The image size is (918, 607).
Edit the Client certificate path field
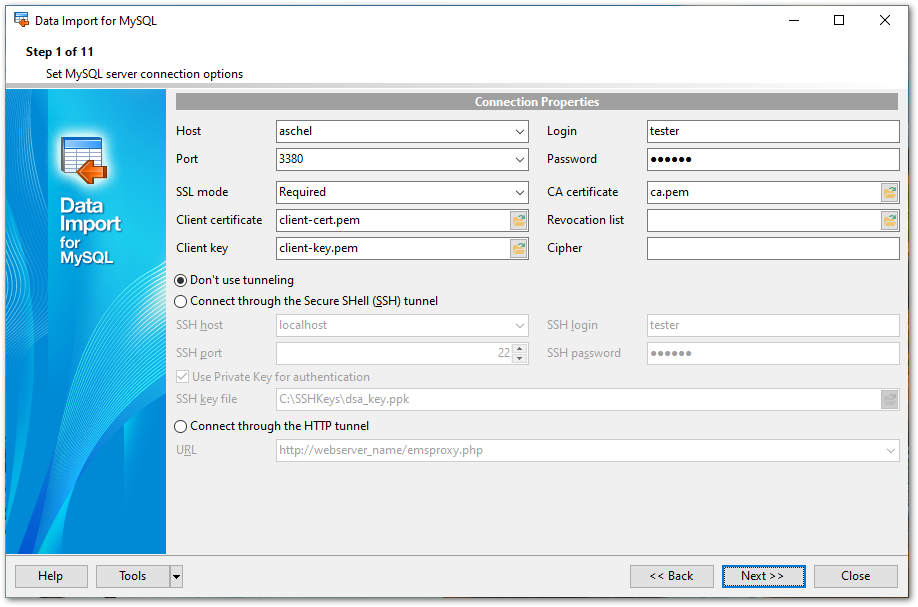click(393, 221)
